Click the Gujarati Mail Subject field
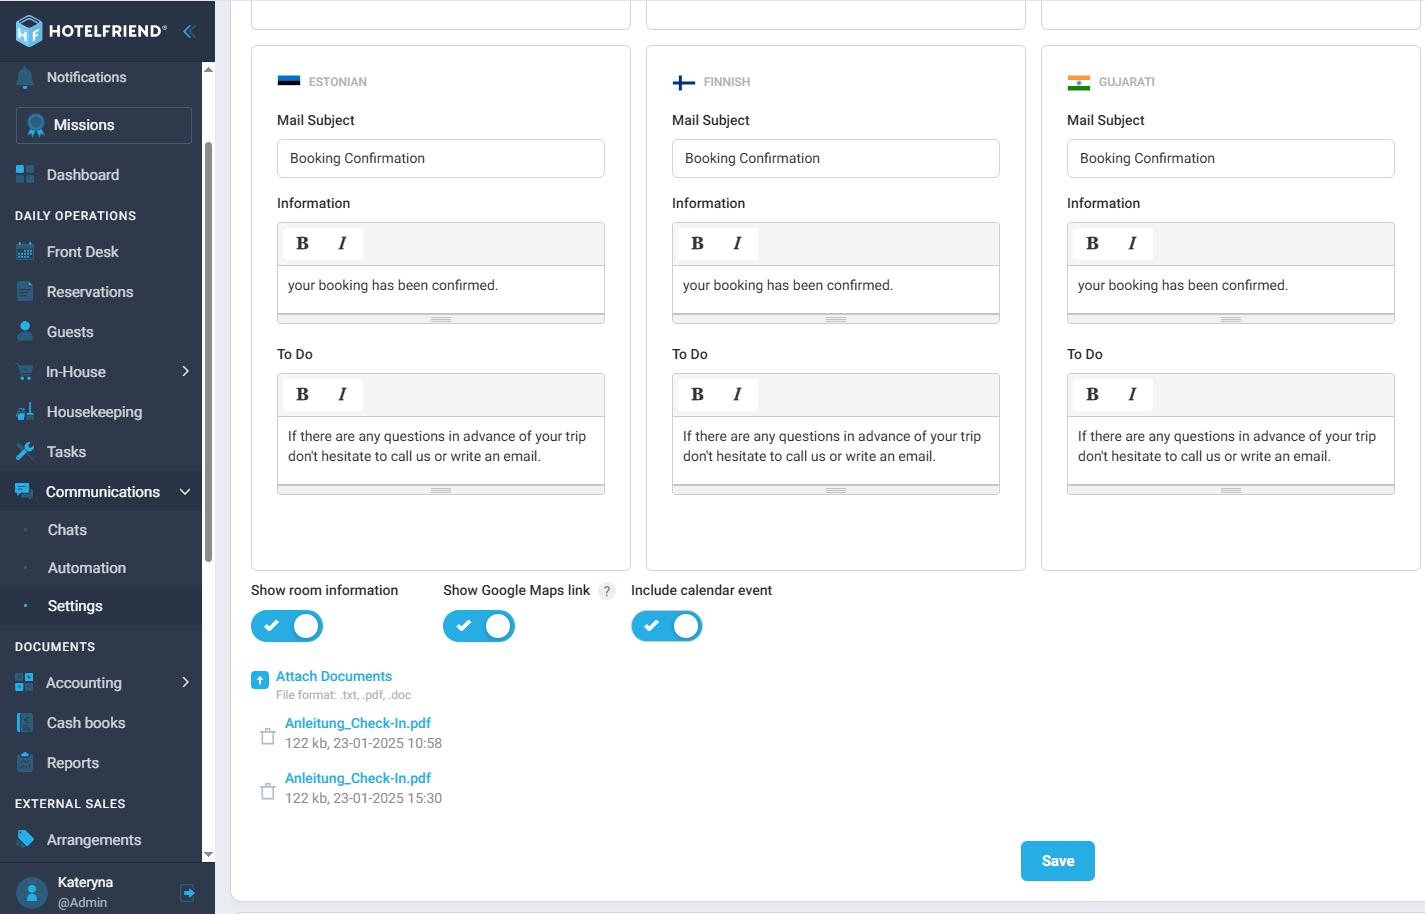This screenshot has width=1425, height=914. [x=1230, y=159]
